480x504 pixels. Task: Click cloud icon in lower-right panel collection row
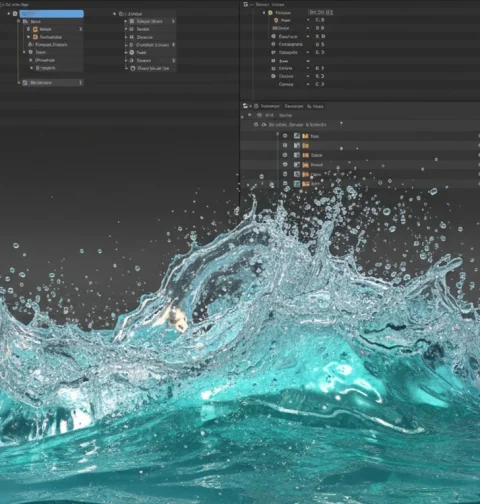264,125
